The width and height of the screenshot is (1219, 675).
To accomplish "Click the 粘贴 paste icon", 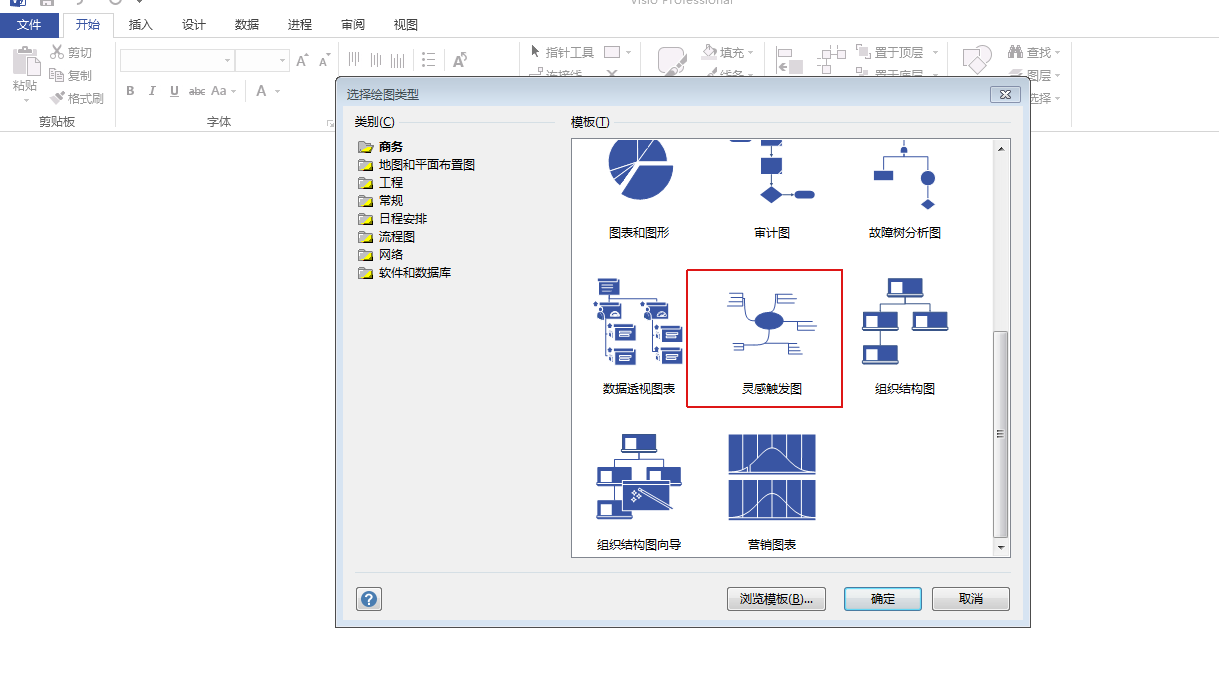I will pyautogui.click(x=25, y=60).
